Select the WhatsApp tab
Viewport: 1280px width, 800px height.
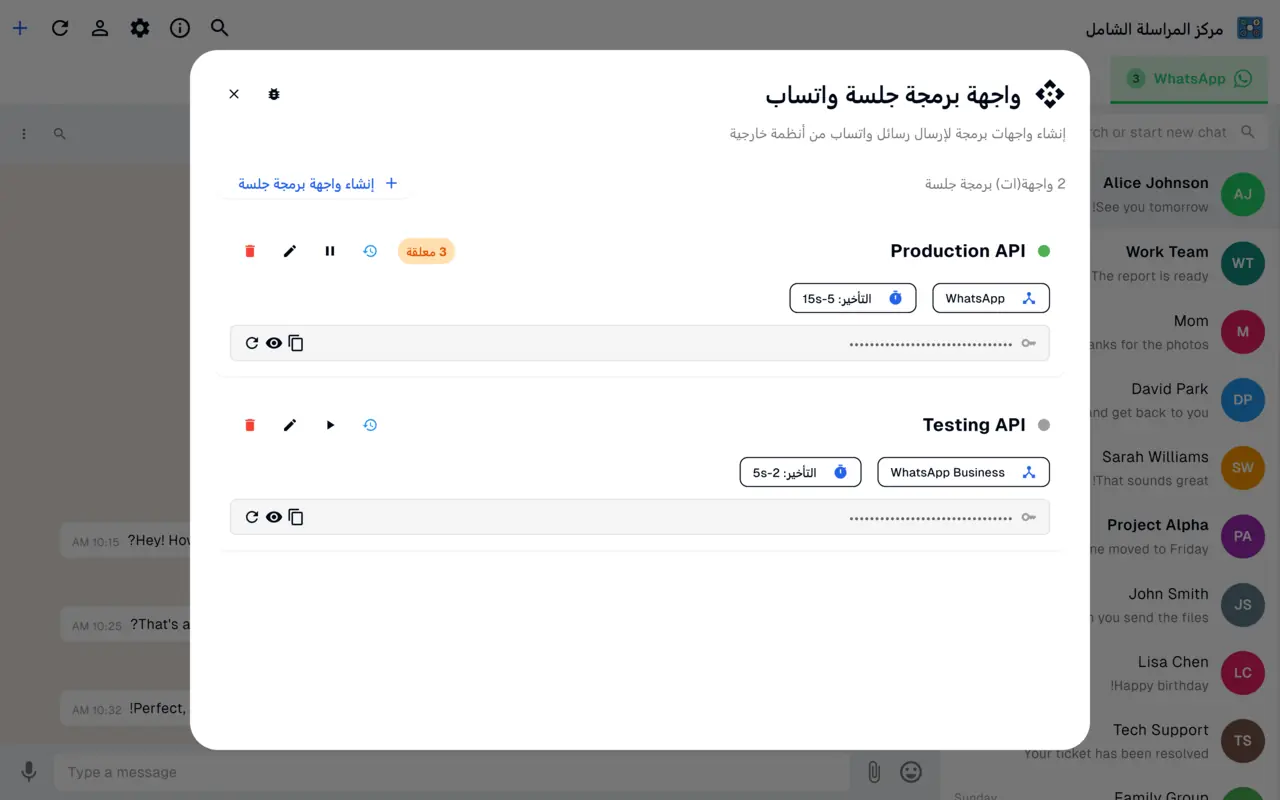pyautogui.click(x=1189, y=79)
